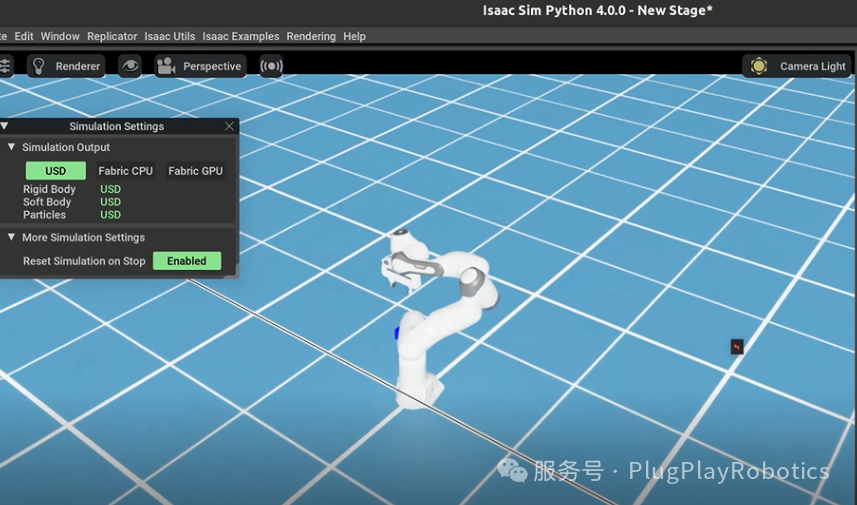Toggle Reset Simulation on Stop Enabled
Screen dimensions: 857x505
tap(187, 261)
